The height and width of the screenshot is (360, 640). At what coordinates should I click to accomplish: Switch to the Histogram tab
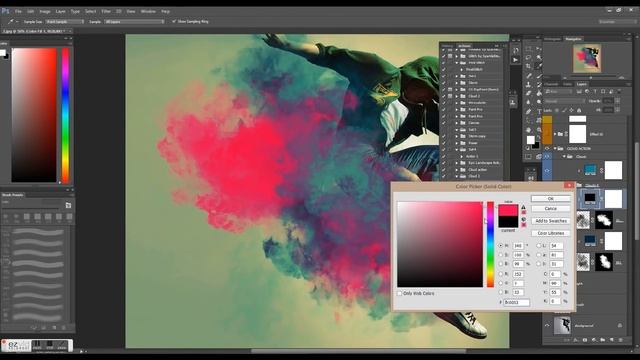tap(553, 39)
